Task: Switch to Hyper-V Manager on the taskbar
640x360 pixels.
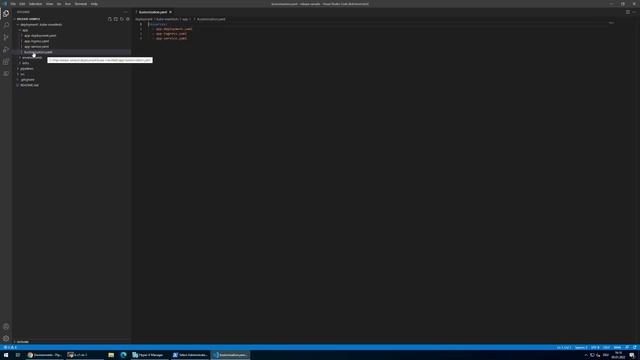Action: tap(149, 355)
